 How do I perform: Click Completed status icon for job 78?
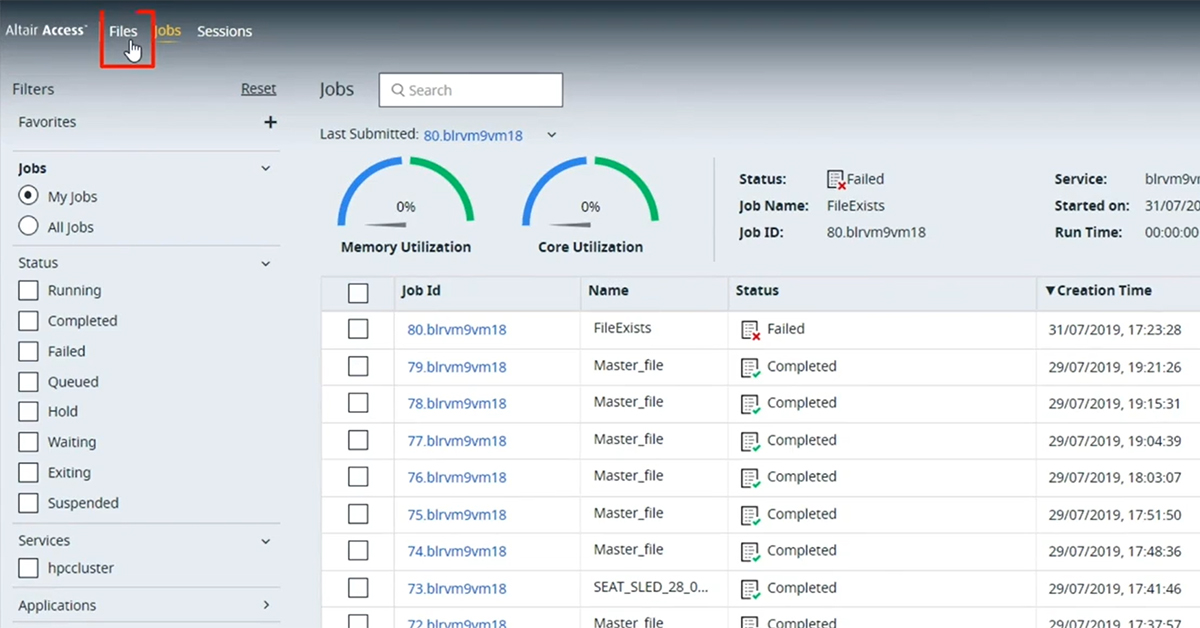pos(750,404)
